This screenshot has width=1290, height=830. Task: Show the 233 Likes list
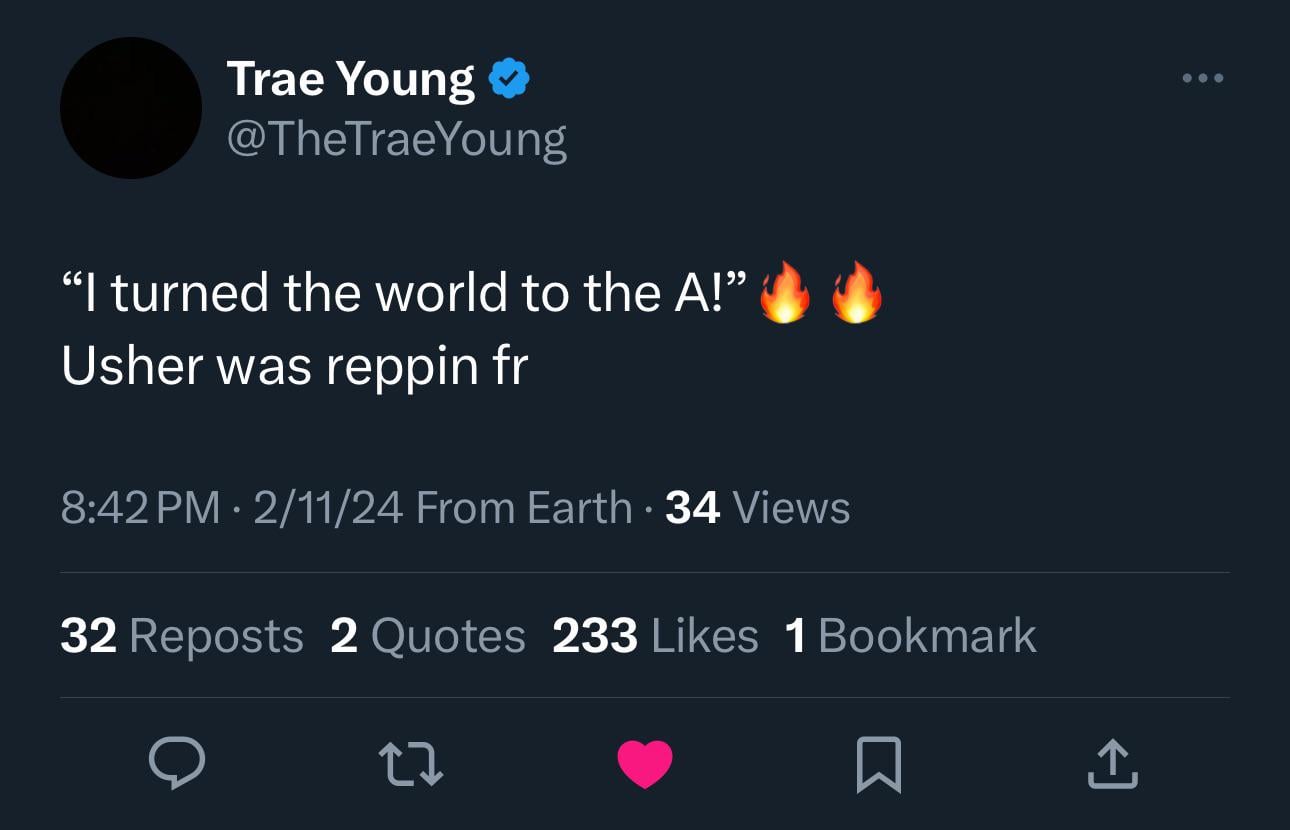coord(655,636)
